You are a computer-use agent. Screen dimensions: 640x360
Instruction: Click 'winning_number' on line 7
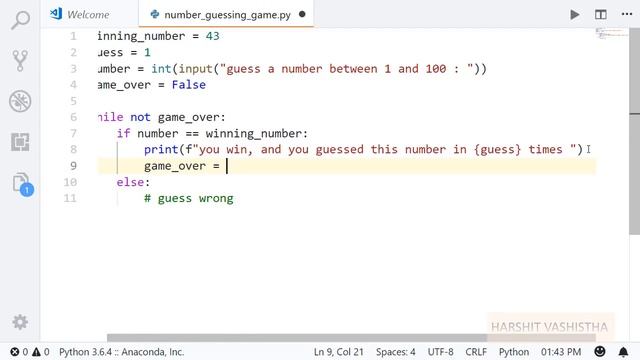coord(253,133)
